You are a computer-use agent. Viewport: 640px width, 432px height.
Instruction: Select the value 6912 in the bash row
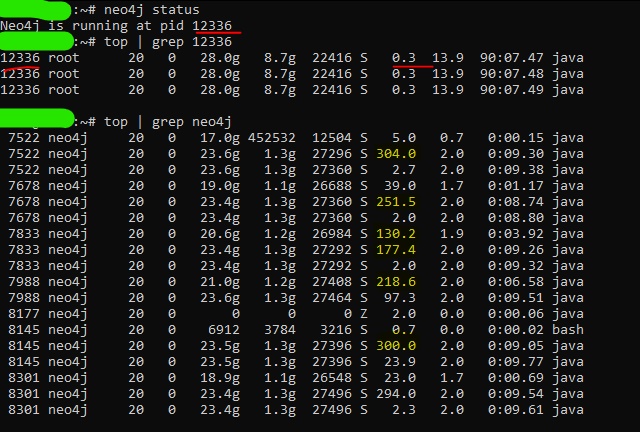224,330
